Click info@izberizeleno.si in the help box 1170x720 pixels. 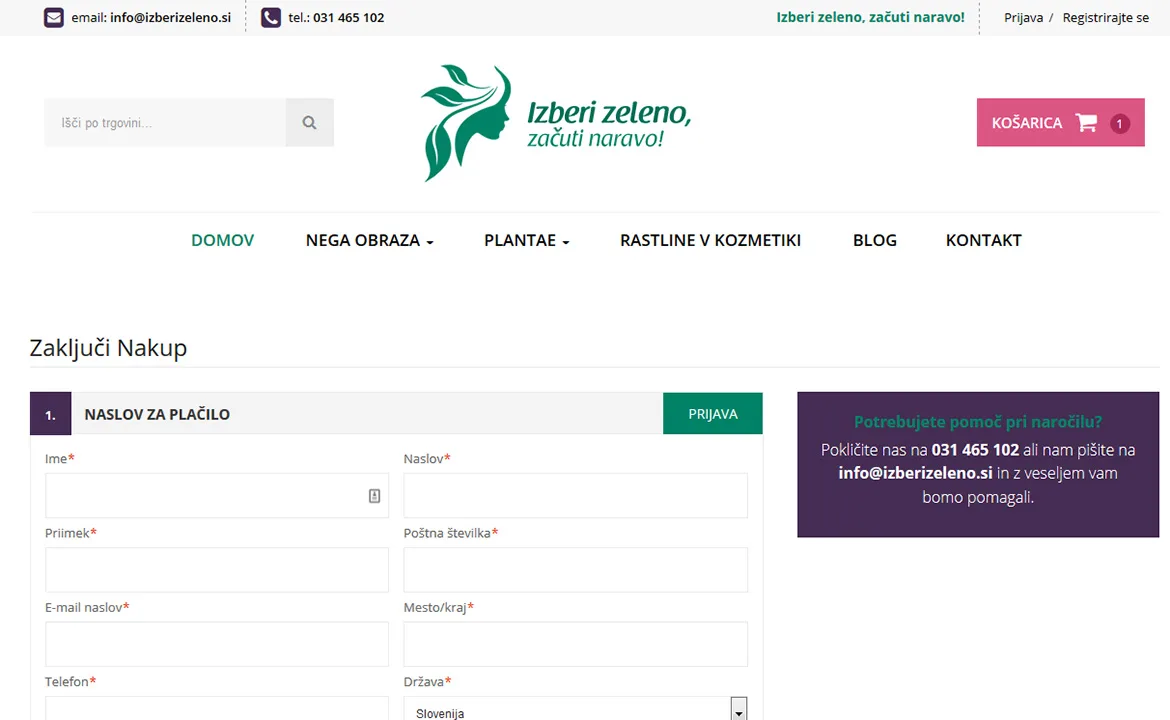915,473
